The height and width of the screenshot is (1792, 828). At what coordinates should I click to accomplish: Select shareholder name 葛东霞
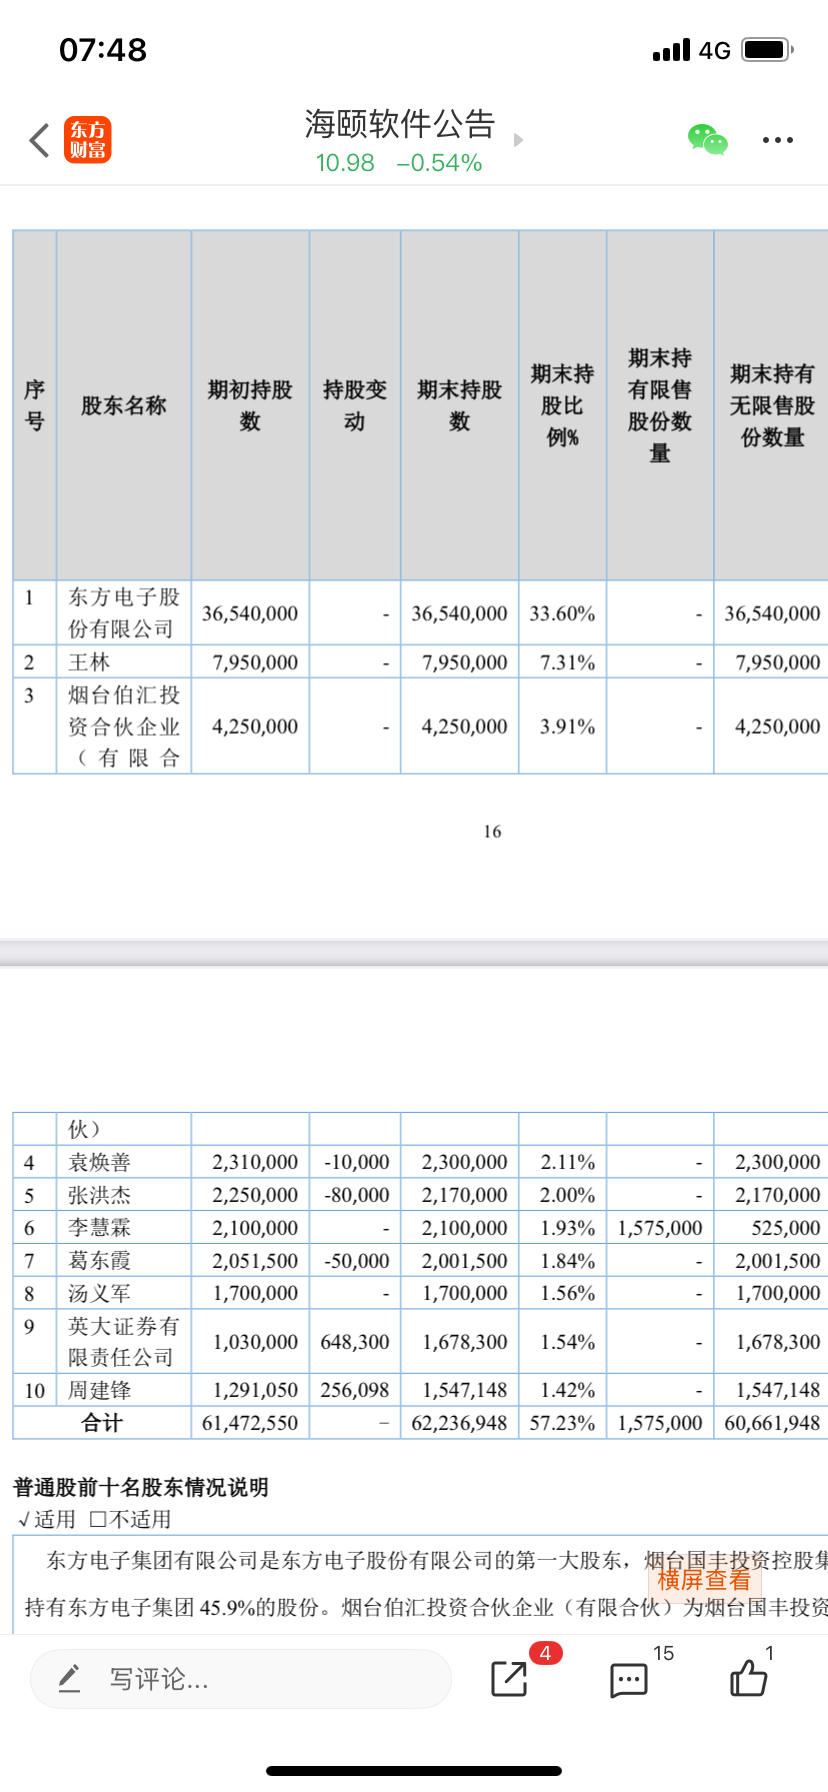[x=99, y=1261]
